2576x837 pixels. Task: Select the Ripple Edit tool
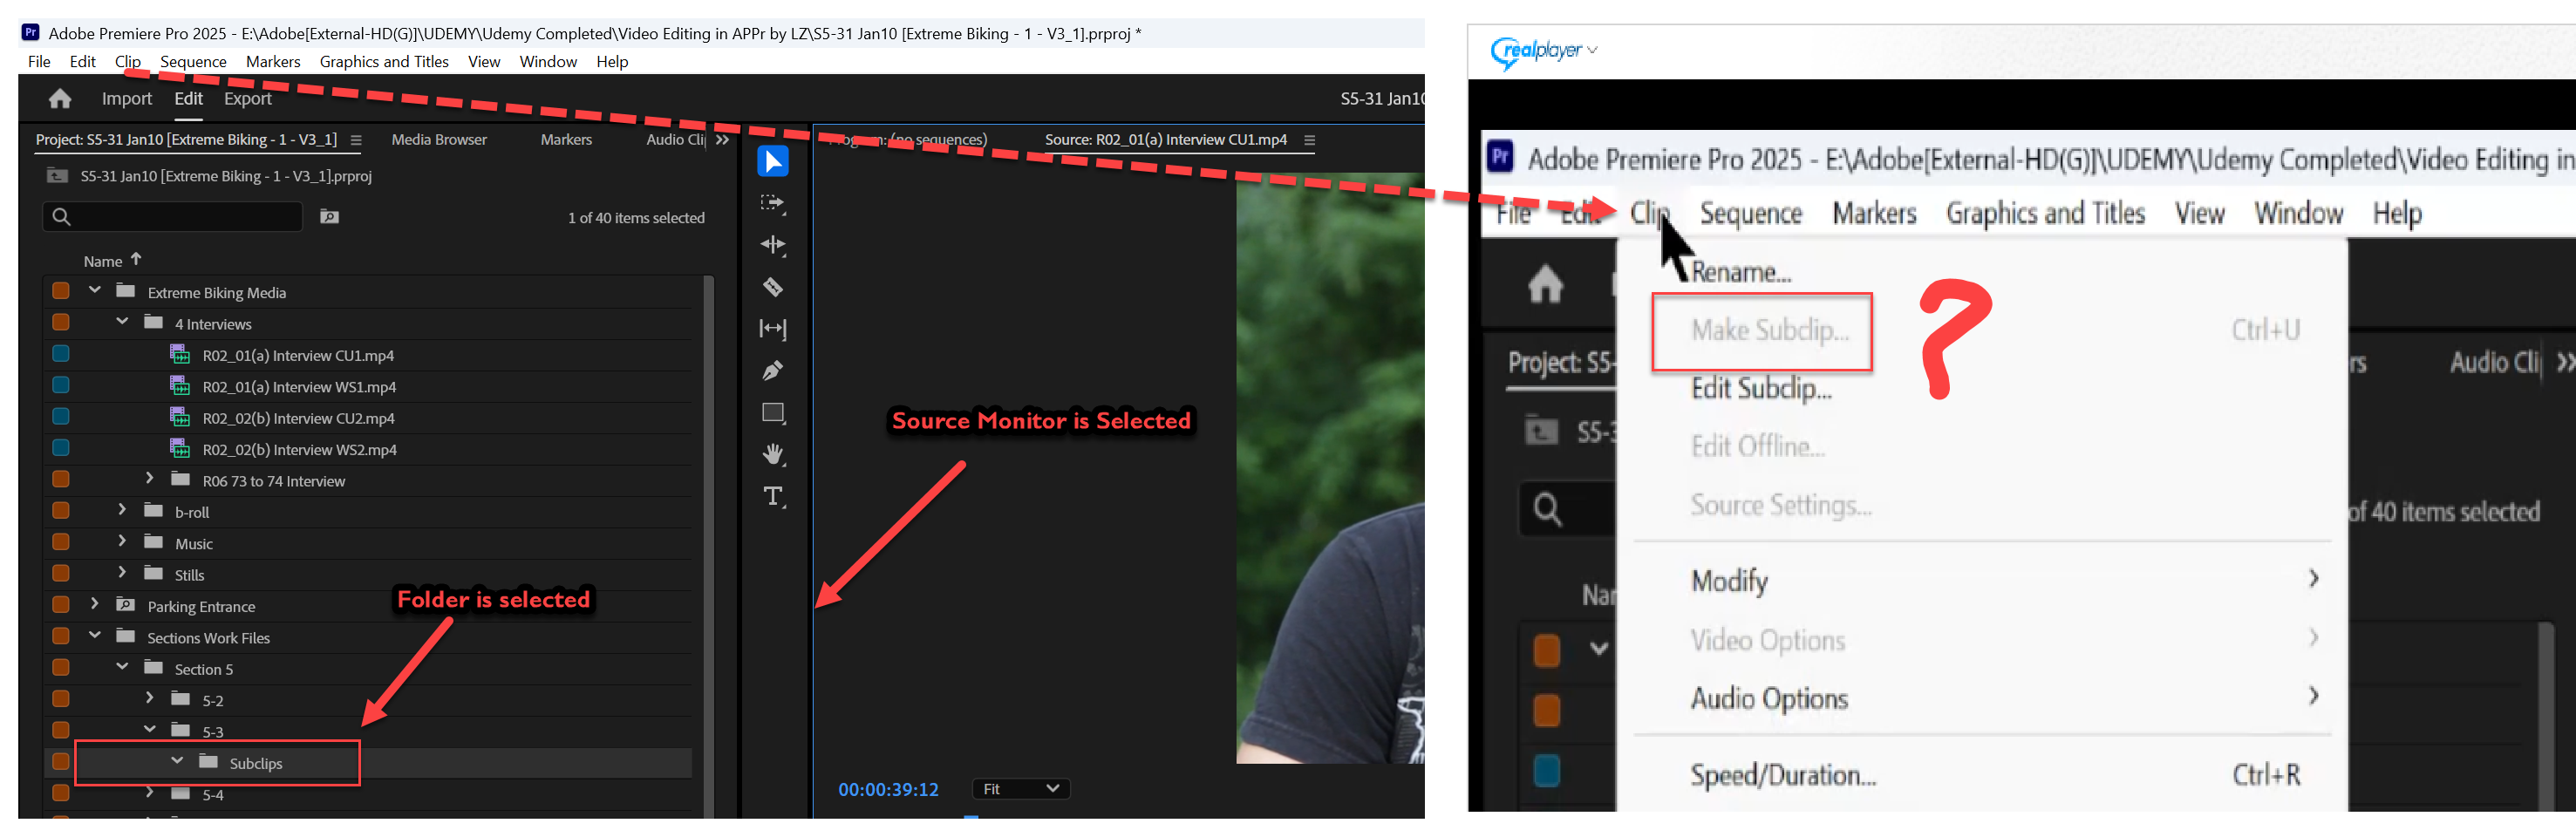[x=772, y=245]
